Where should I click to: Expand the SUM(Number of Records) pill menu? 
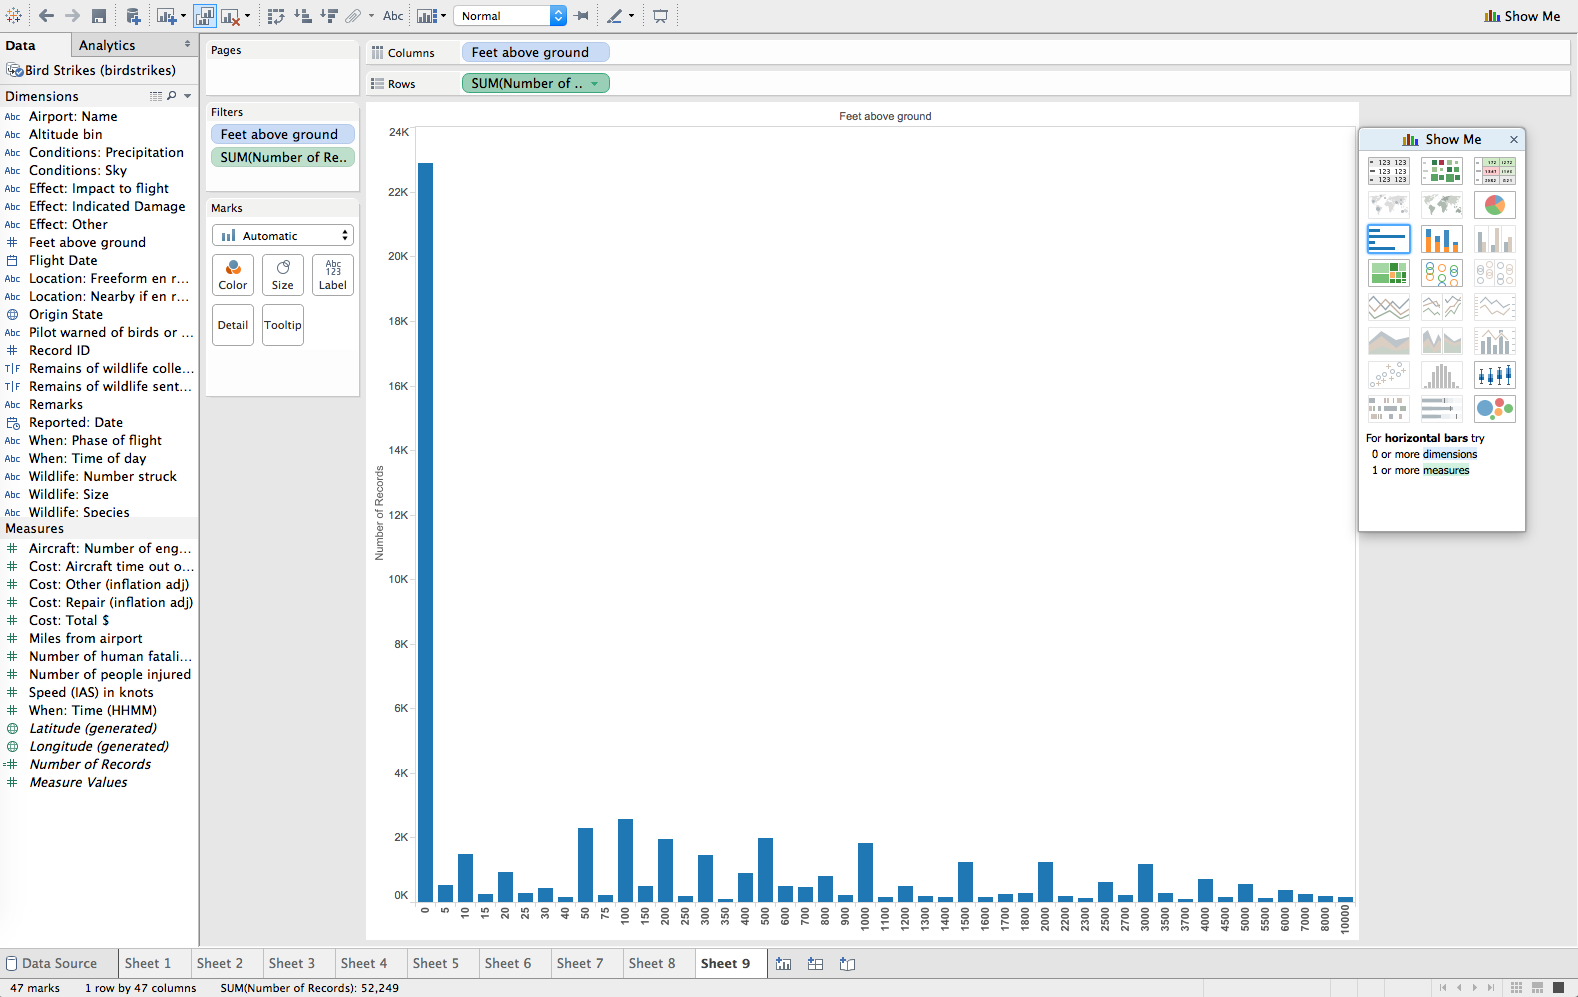[x=595, y=84]
